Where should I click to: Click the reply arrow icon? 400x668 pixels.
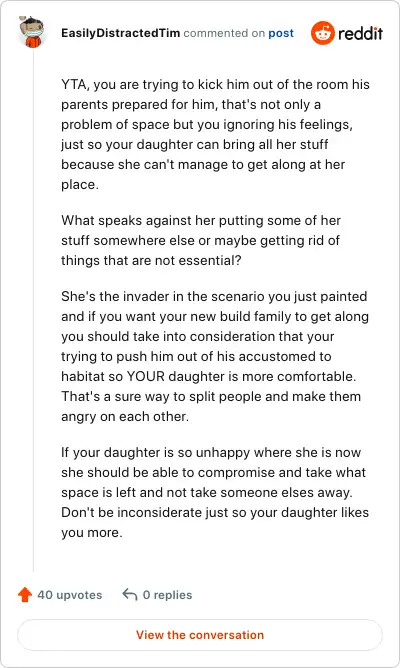tap(129, 594)
